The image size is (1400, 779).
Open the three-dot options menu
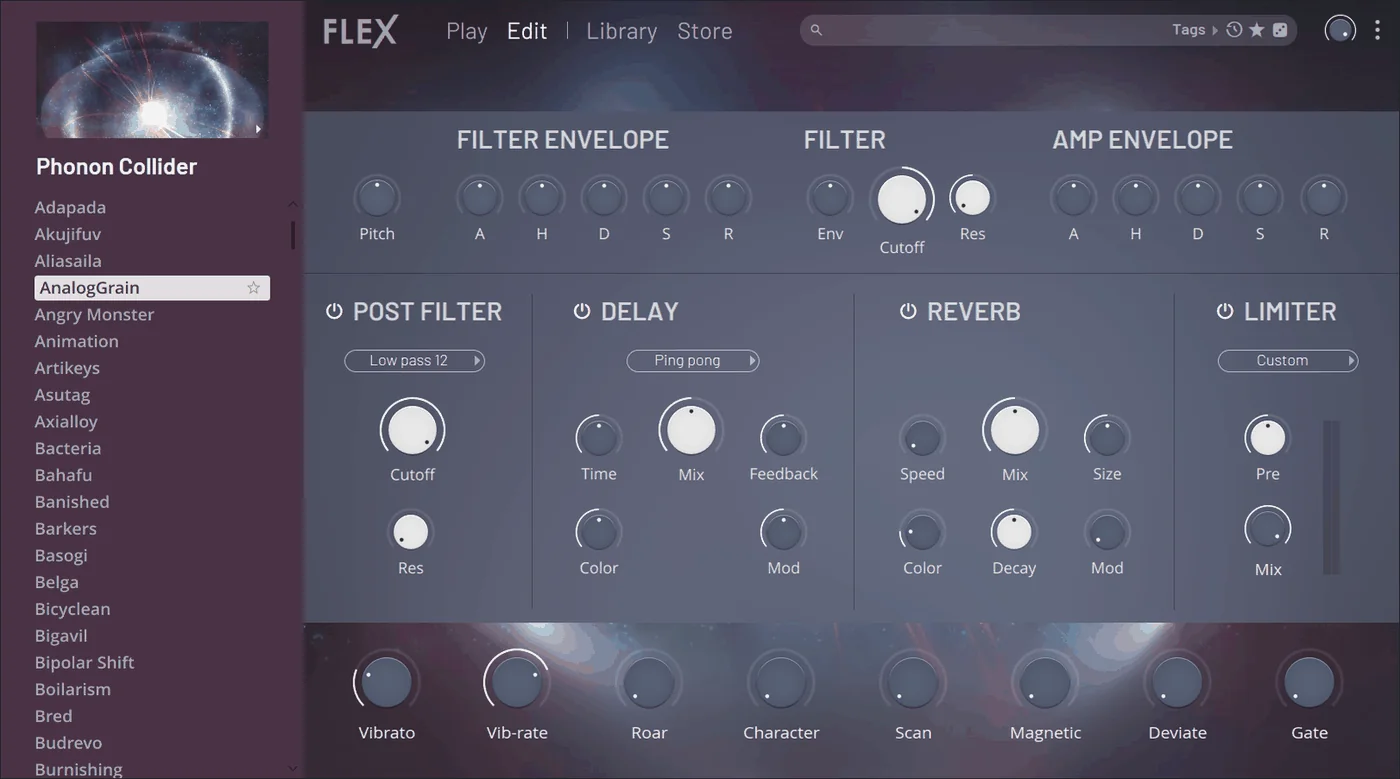[1377, 30]
